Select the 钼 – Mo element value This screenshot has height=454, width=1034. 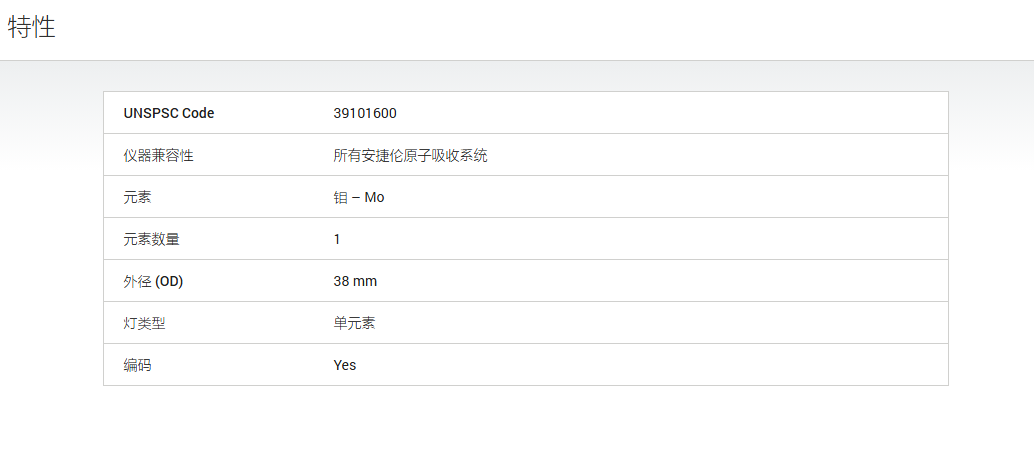pyautogui.click(x=359, y=197)
